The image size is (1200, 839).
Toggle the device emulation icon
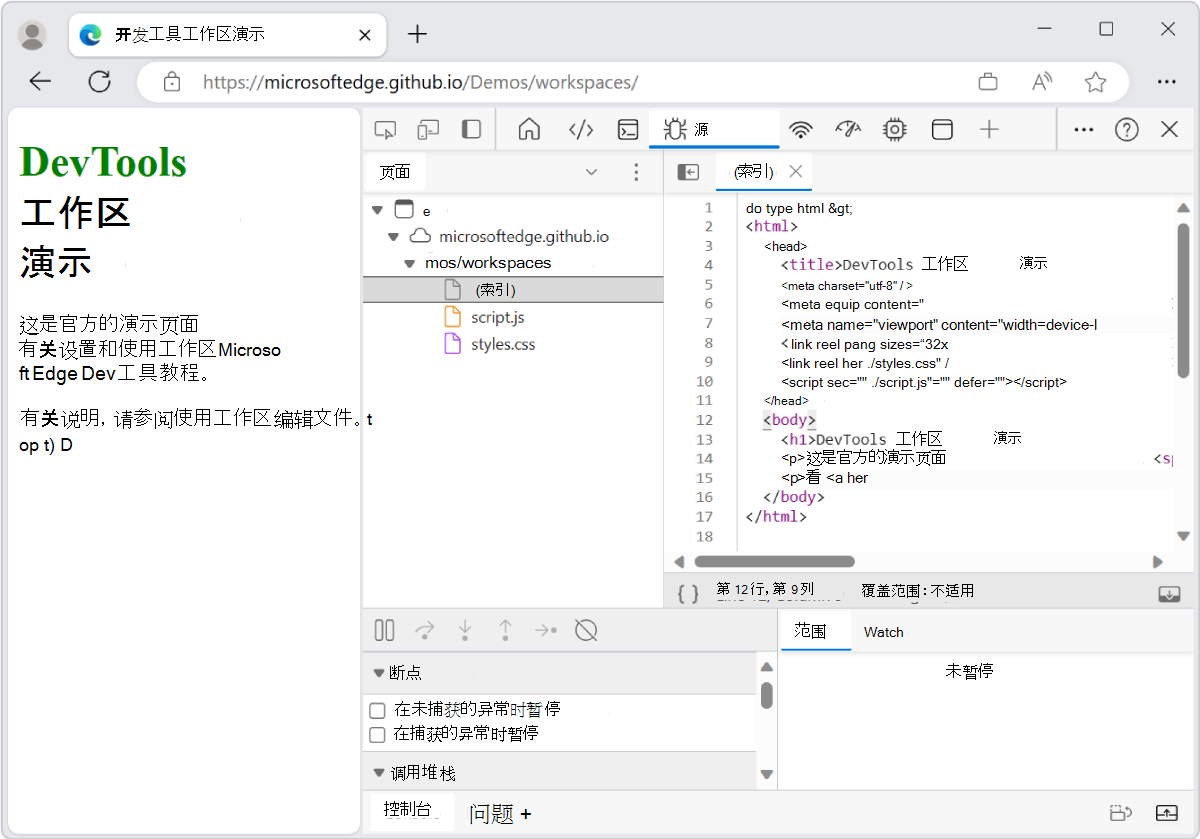(x=429, y=129)
